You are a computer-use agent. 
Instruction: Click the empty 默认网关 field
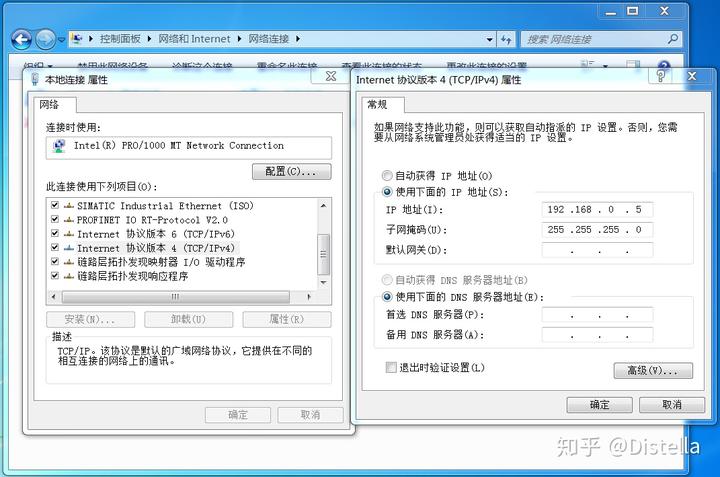point(597,250)
